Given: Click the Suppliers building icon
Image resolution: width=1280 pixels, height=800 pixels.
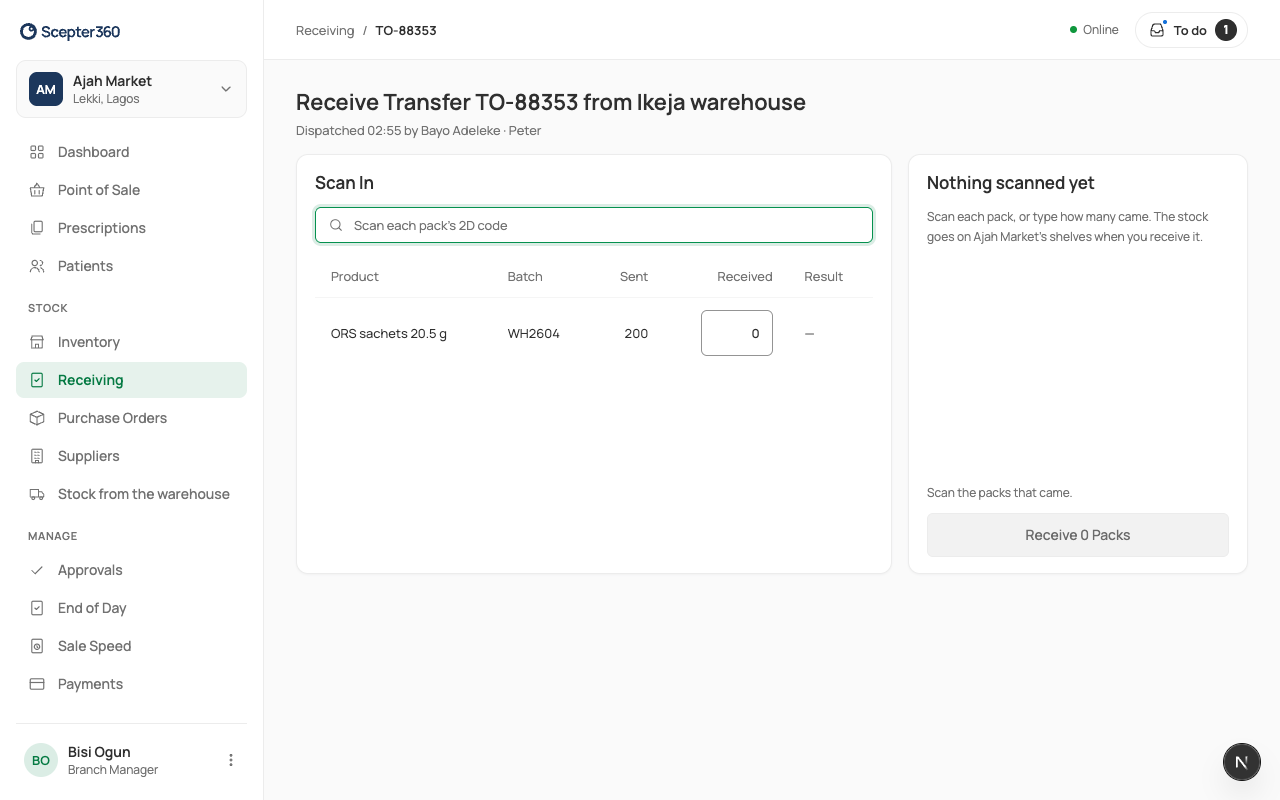Looking at the screenshot, I should pyautogui.click(x=37, y=456).
